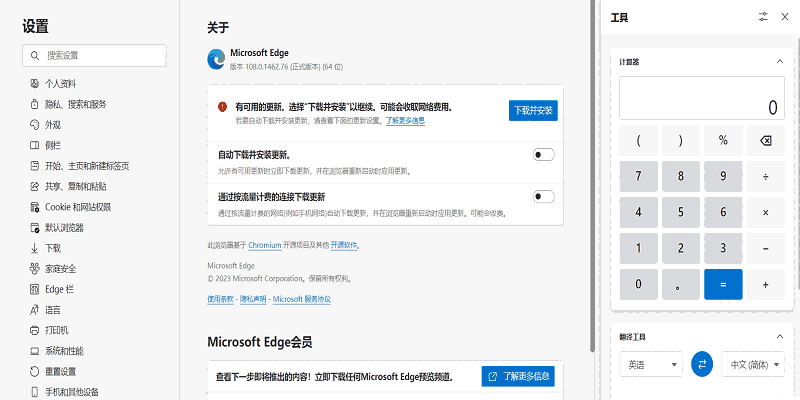Open the Chromium link
800x400 pixels.
265,245
